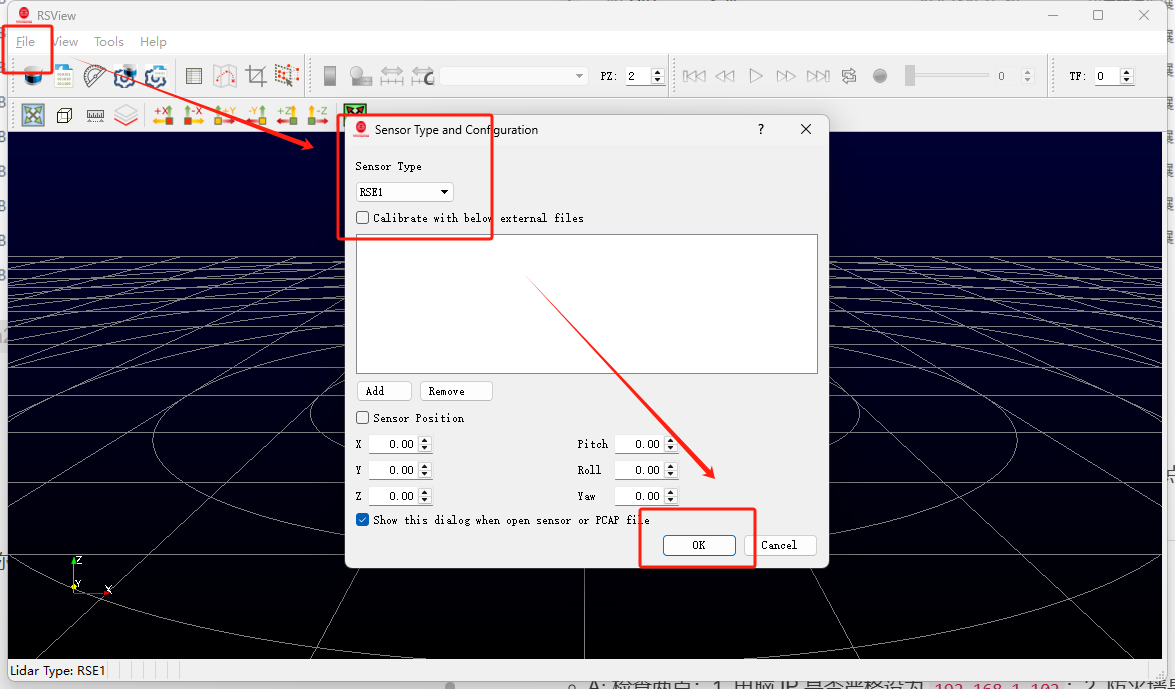Close the Sensor Type and Configuration dialog

coord(806,130)
